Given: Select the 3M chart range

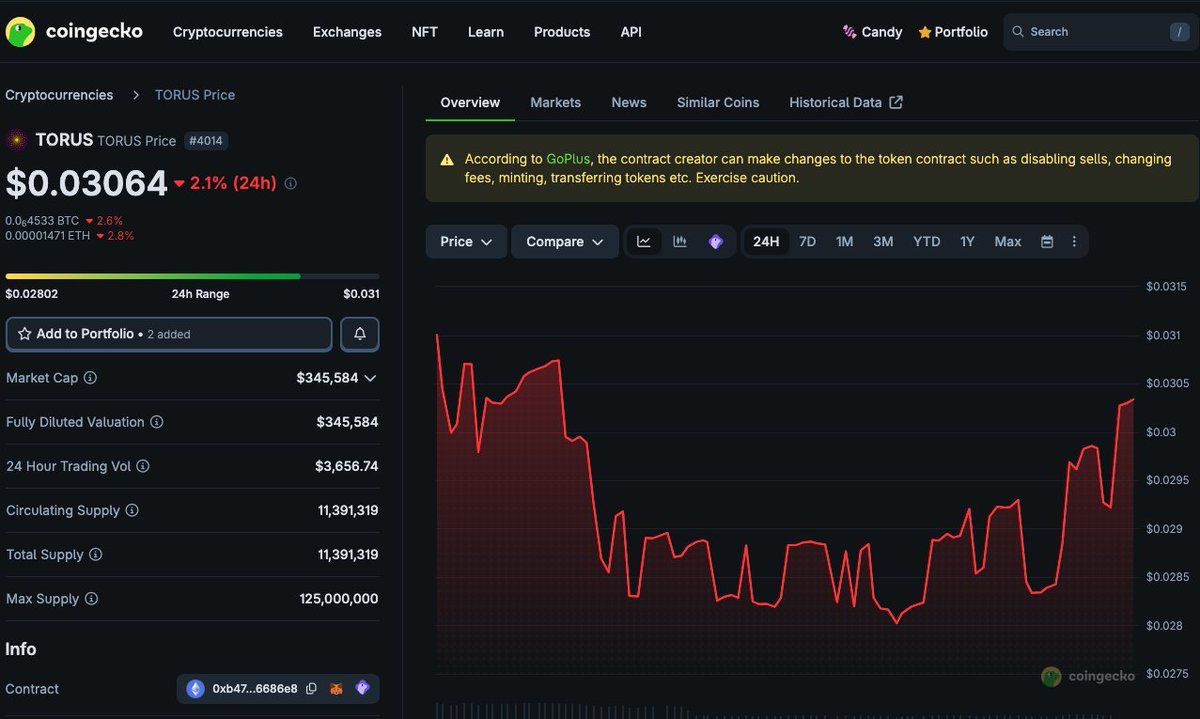Looking at the screenshot, I should pos(883,242).
